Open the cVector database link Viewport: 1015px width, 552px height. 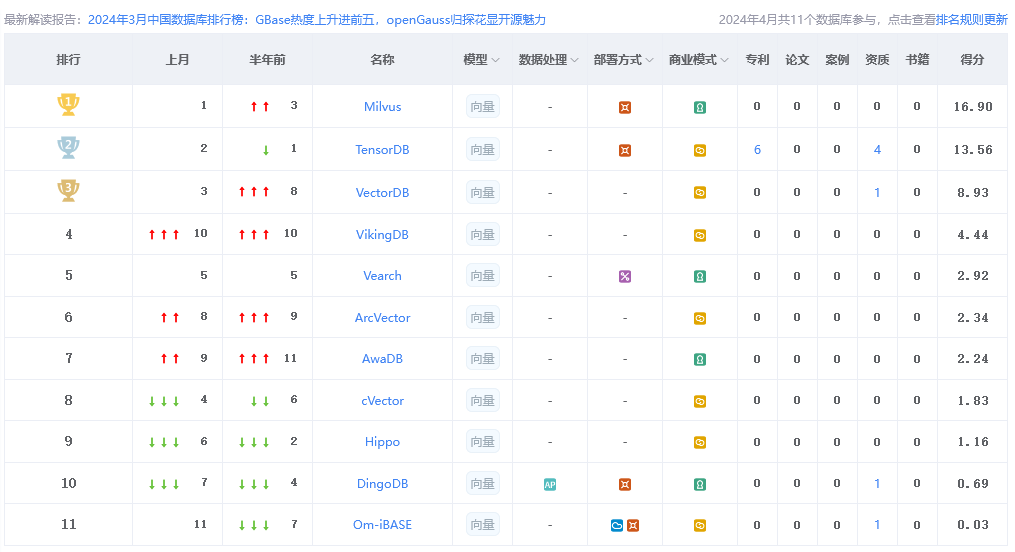(x=383, y=401)
